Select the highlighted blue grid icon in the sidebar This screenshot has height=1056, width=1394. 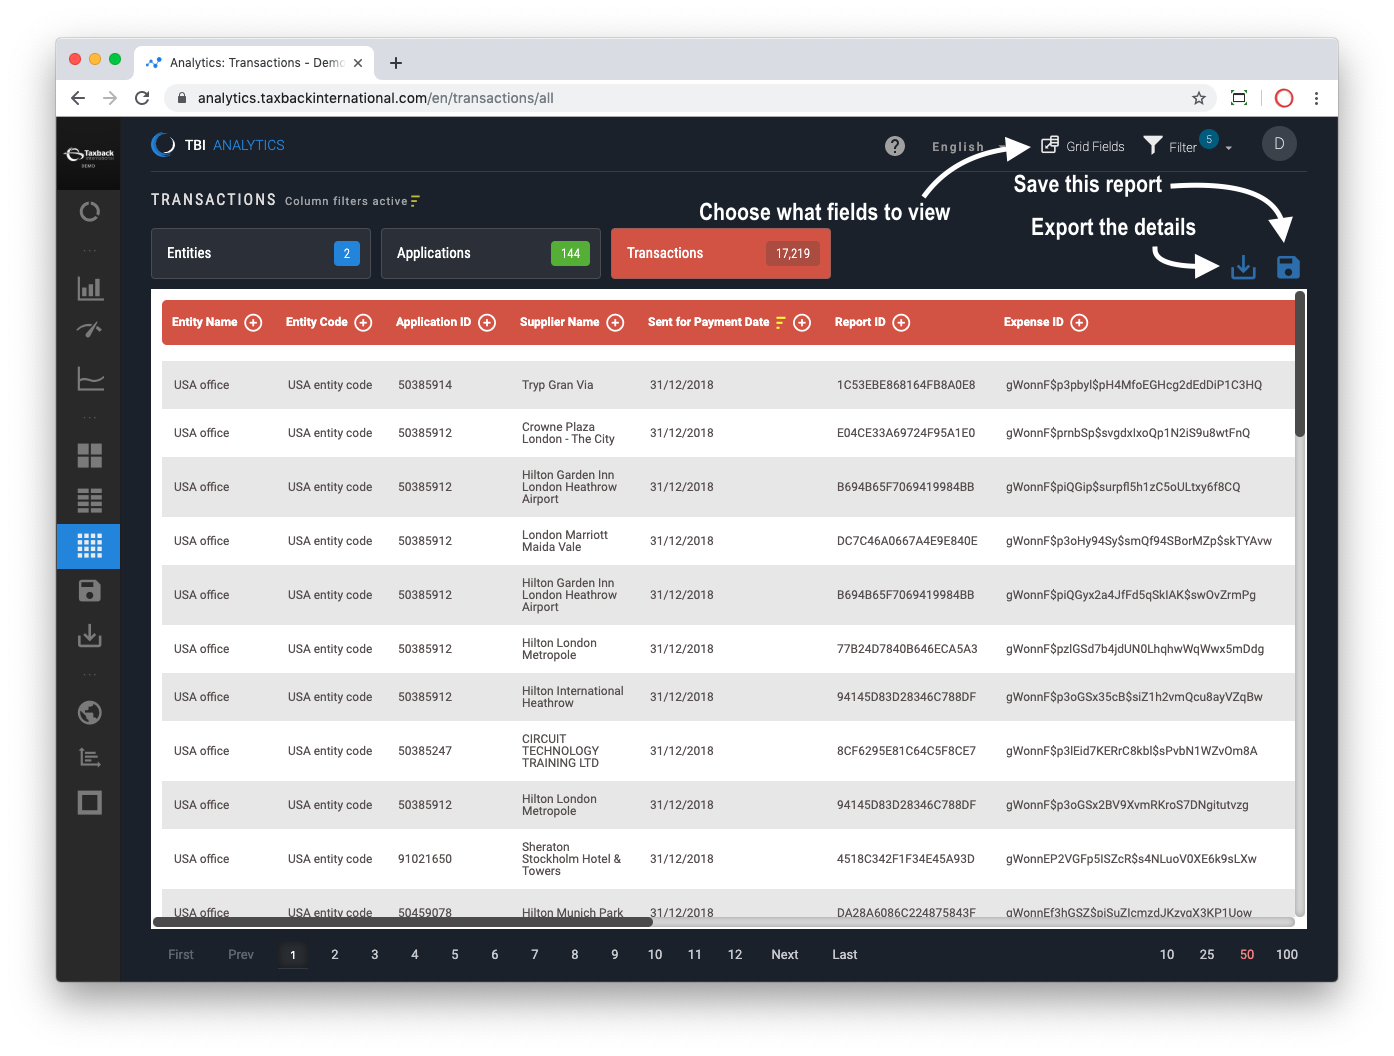pyautogui.click(x=89, y=546)
